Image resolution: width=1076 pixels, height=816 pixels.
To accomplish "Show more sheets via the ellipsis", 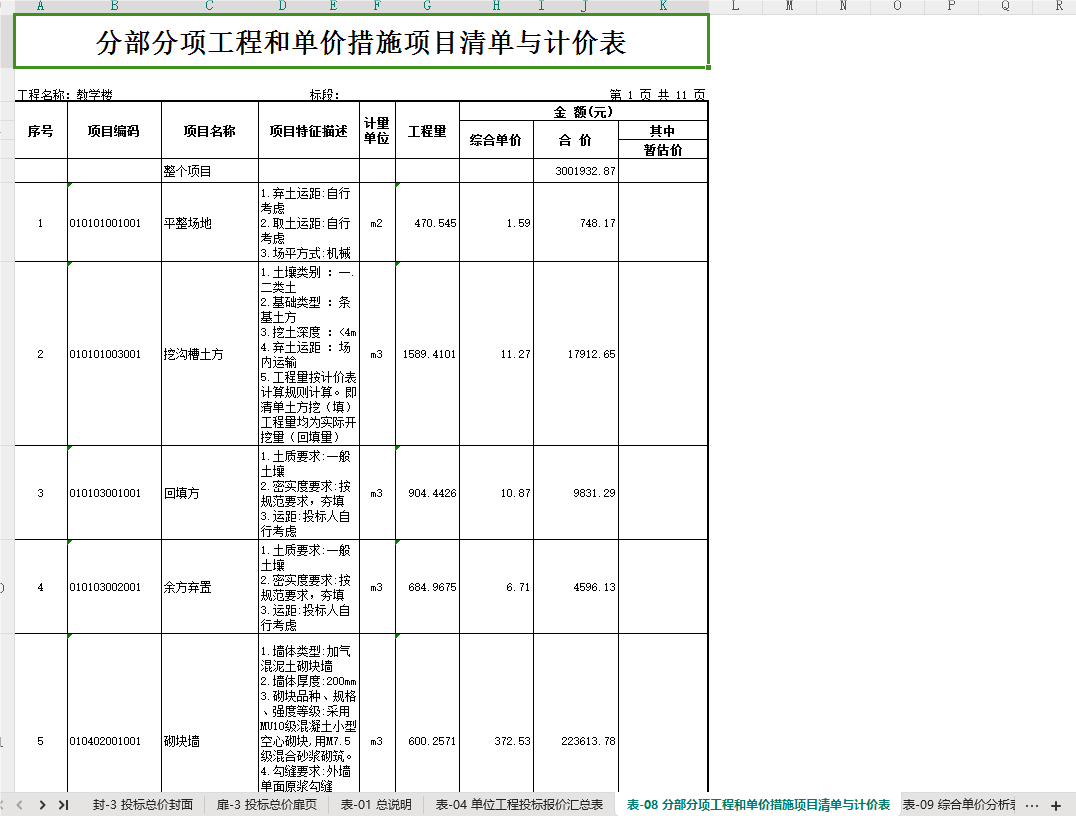I will pyautogui.click(x=1031, y=806).
